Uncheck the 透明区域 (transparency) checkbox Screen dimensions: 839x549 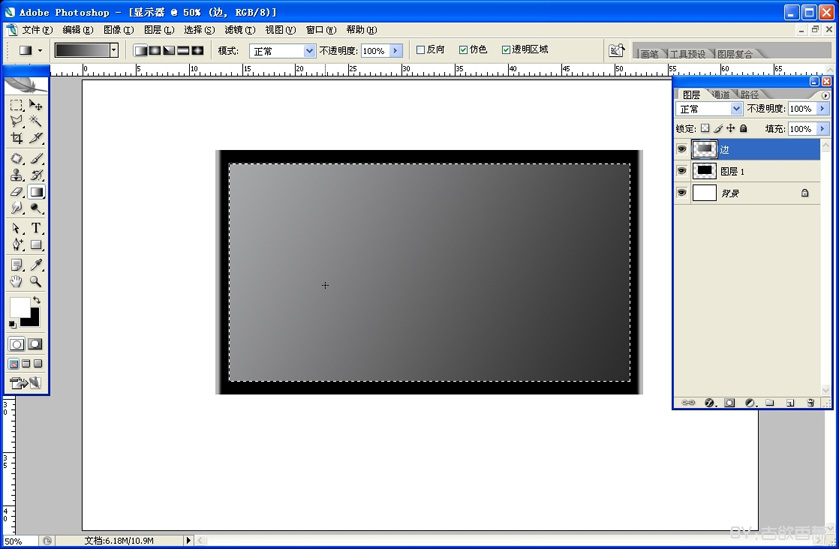(506, 50)
